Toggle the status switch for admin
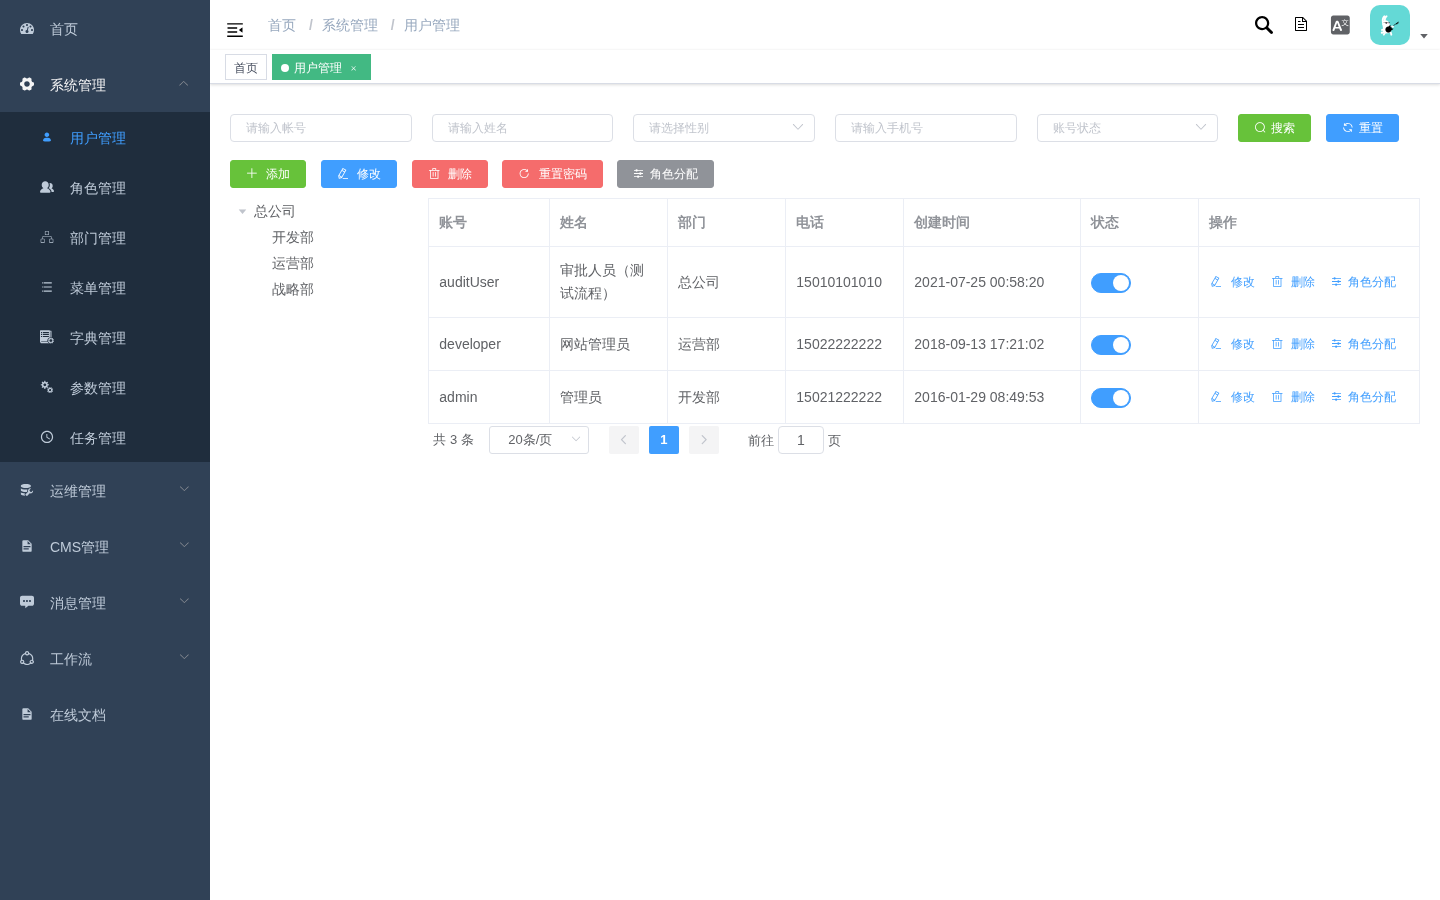Screen dimensions: 1440x900 [1111, 398]
